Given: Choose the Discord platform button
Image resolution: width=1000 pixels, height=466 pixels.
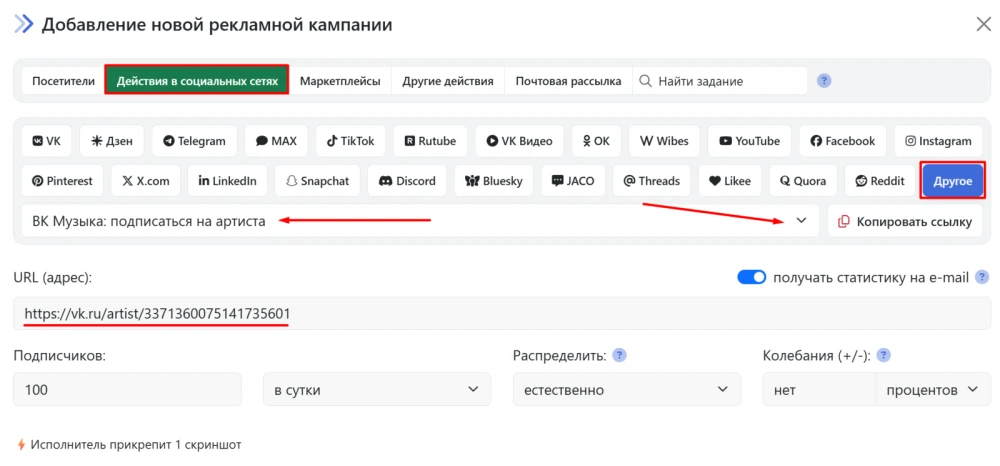Looking at the screenshot, I should coord(407,181).
